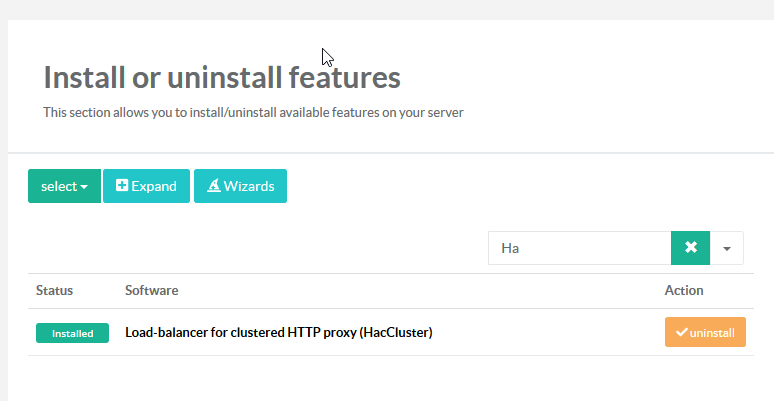Click the Status column header
774x401 pixels.
pos(54,291)
